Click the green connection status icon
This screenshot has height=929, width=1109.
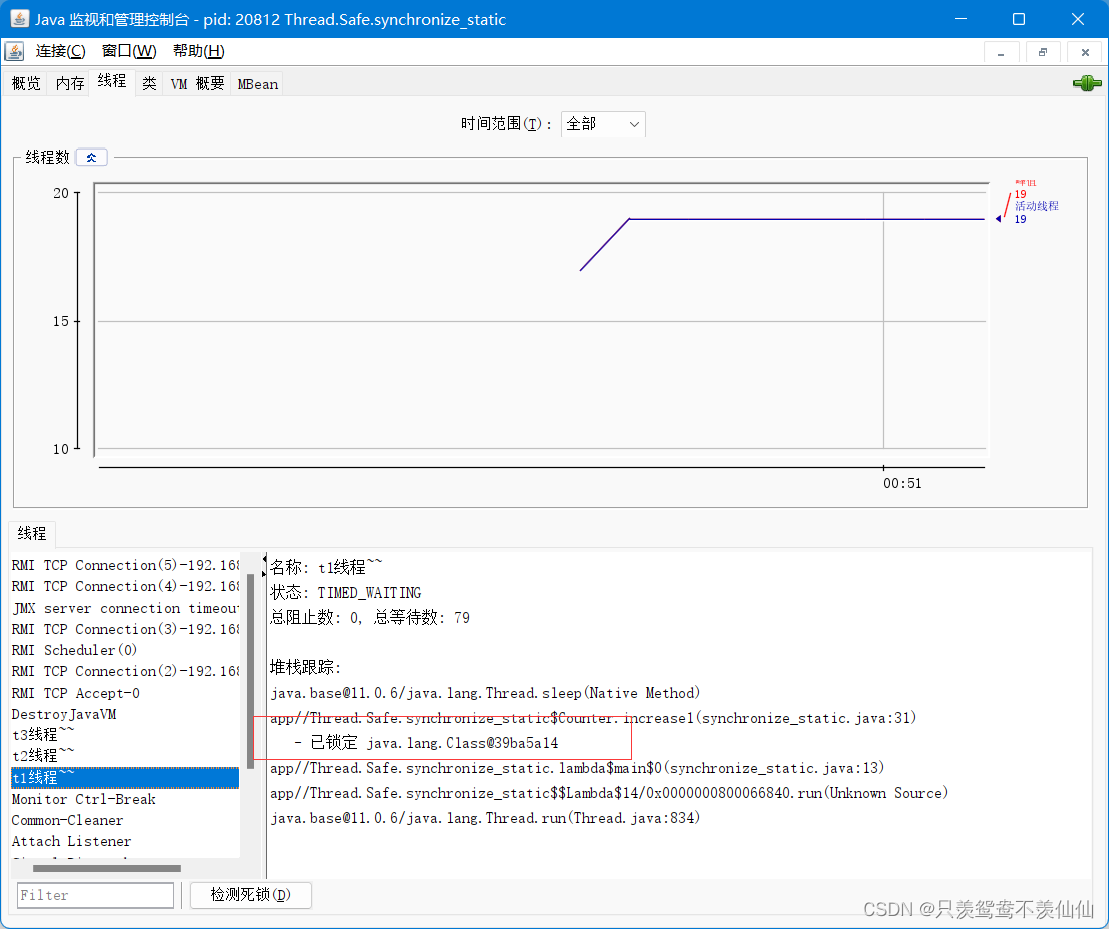tap(1086, 84)
